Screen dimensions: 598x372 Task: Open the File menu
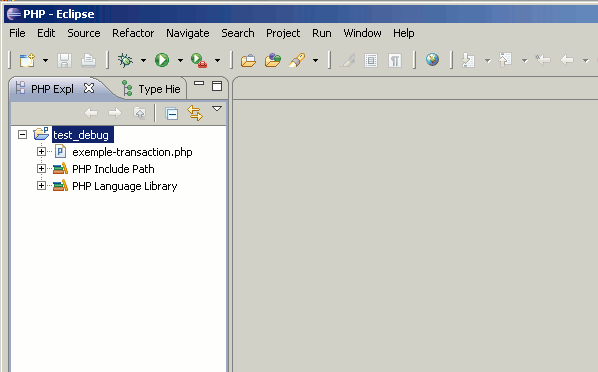coord(17,33)
